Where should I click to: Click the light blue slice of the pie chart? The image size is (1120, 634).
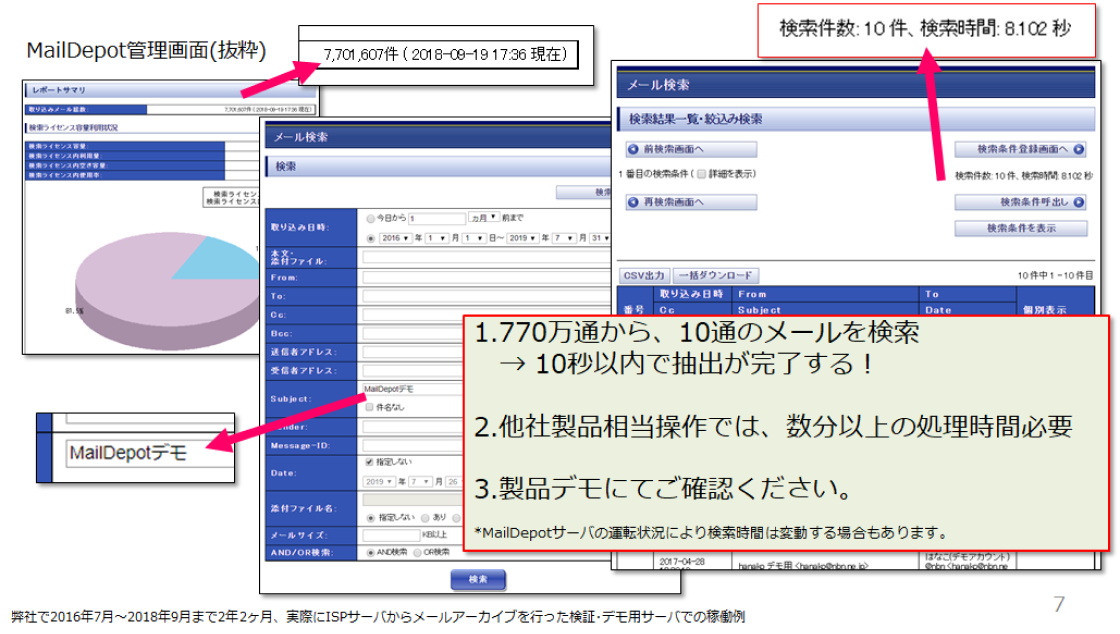(218, 258)
